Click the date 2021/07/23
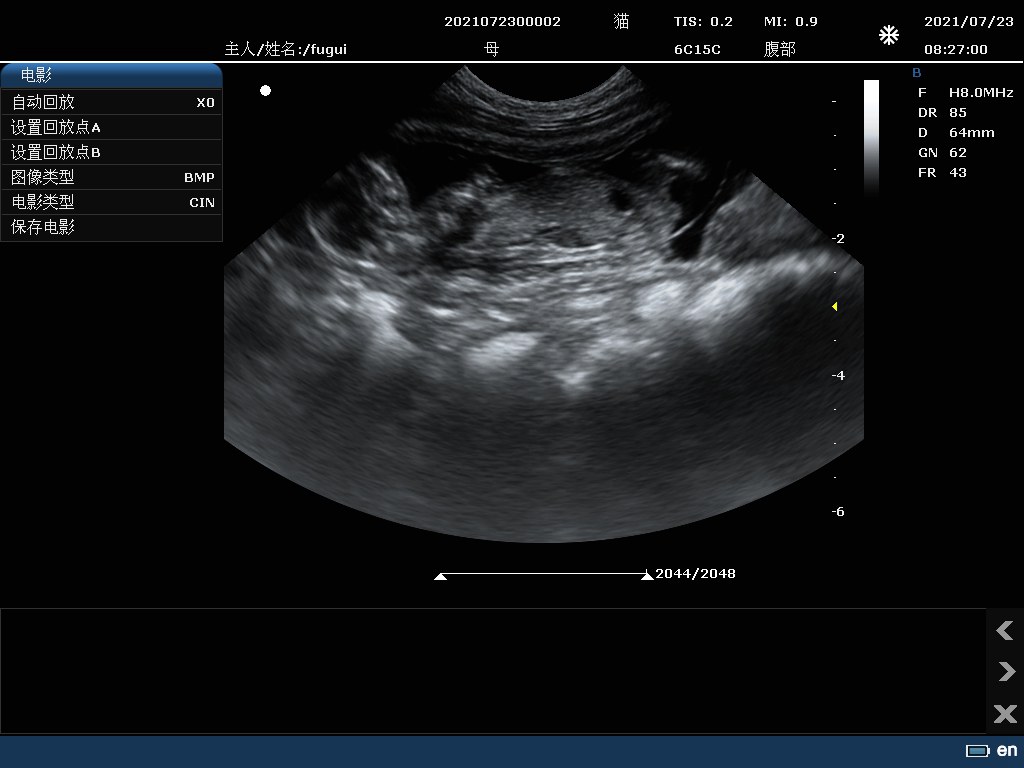Image resolution: width=1024 pixels, height=768 pixels. click(968, 22)
